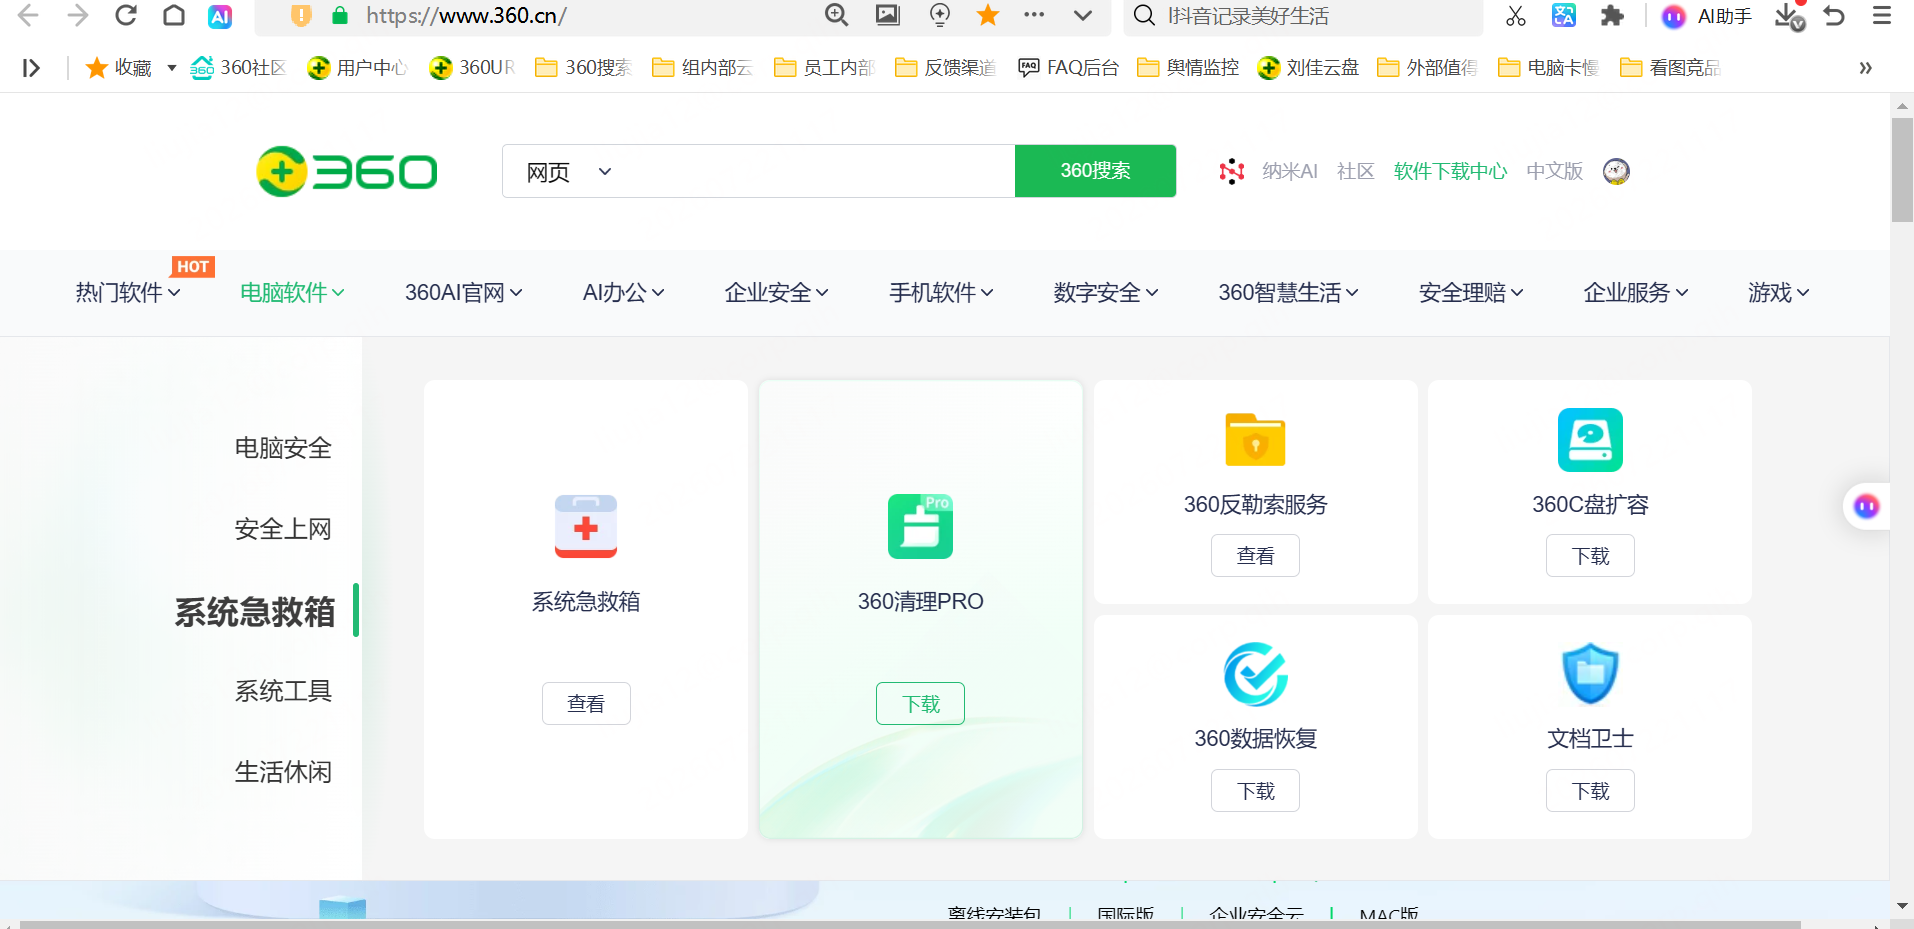Click the 360 logo
The height and width of the screenshot is (929, 1914).
[x=347, y=171]
